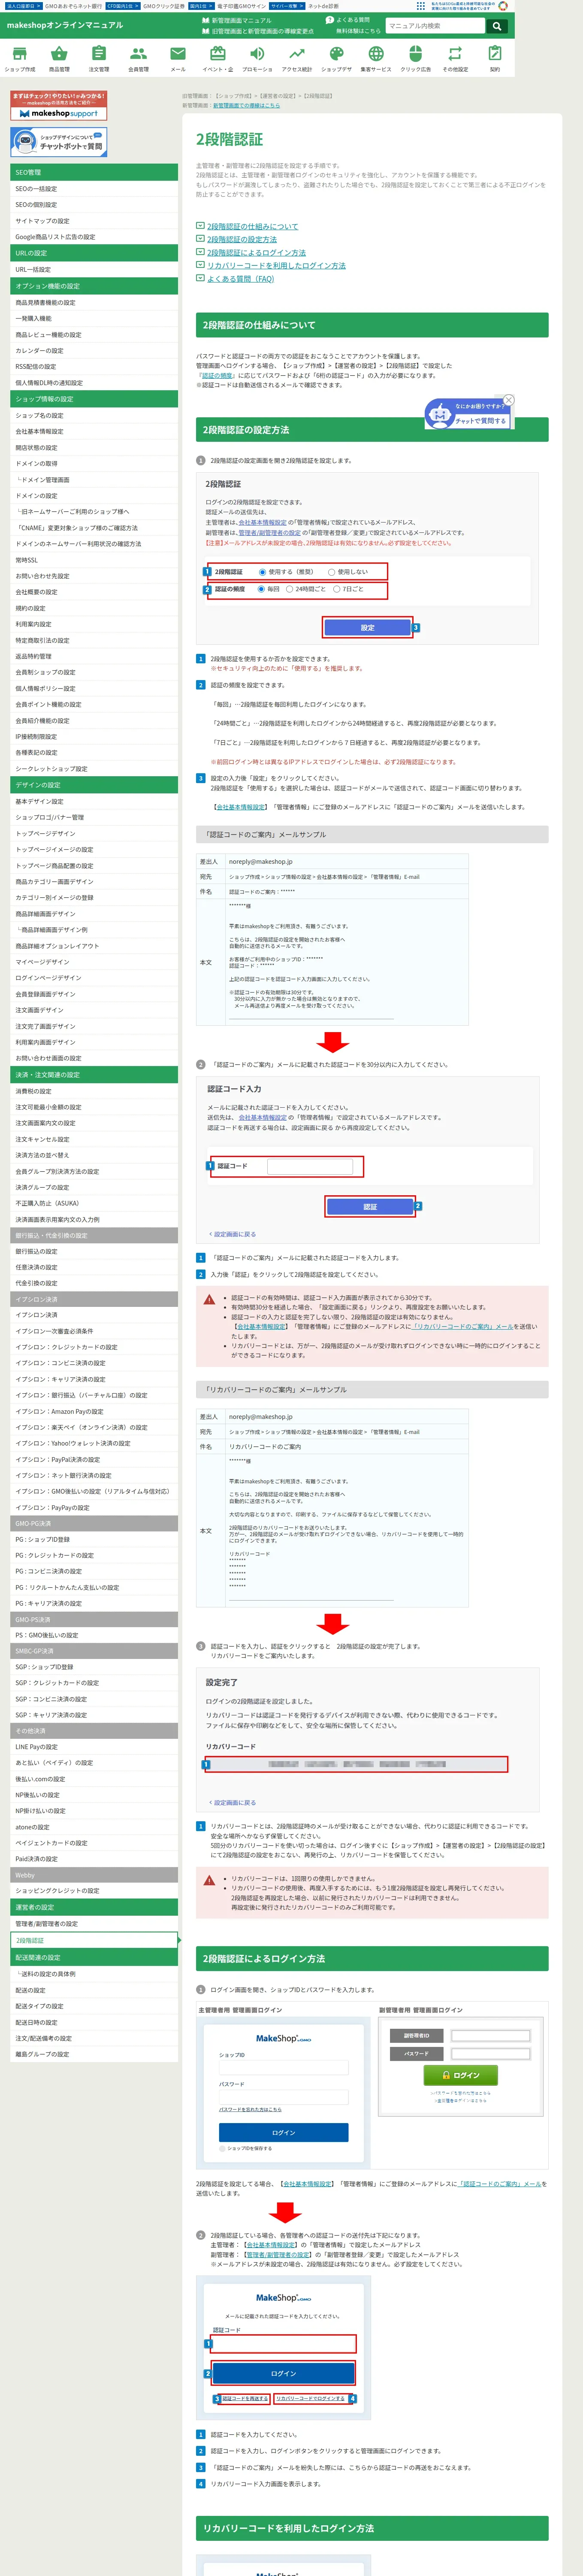Click chevron icon beside 2段階認証の仕組みについて
This screenshot has height=2576, width=583.
point(200,226)
